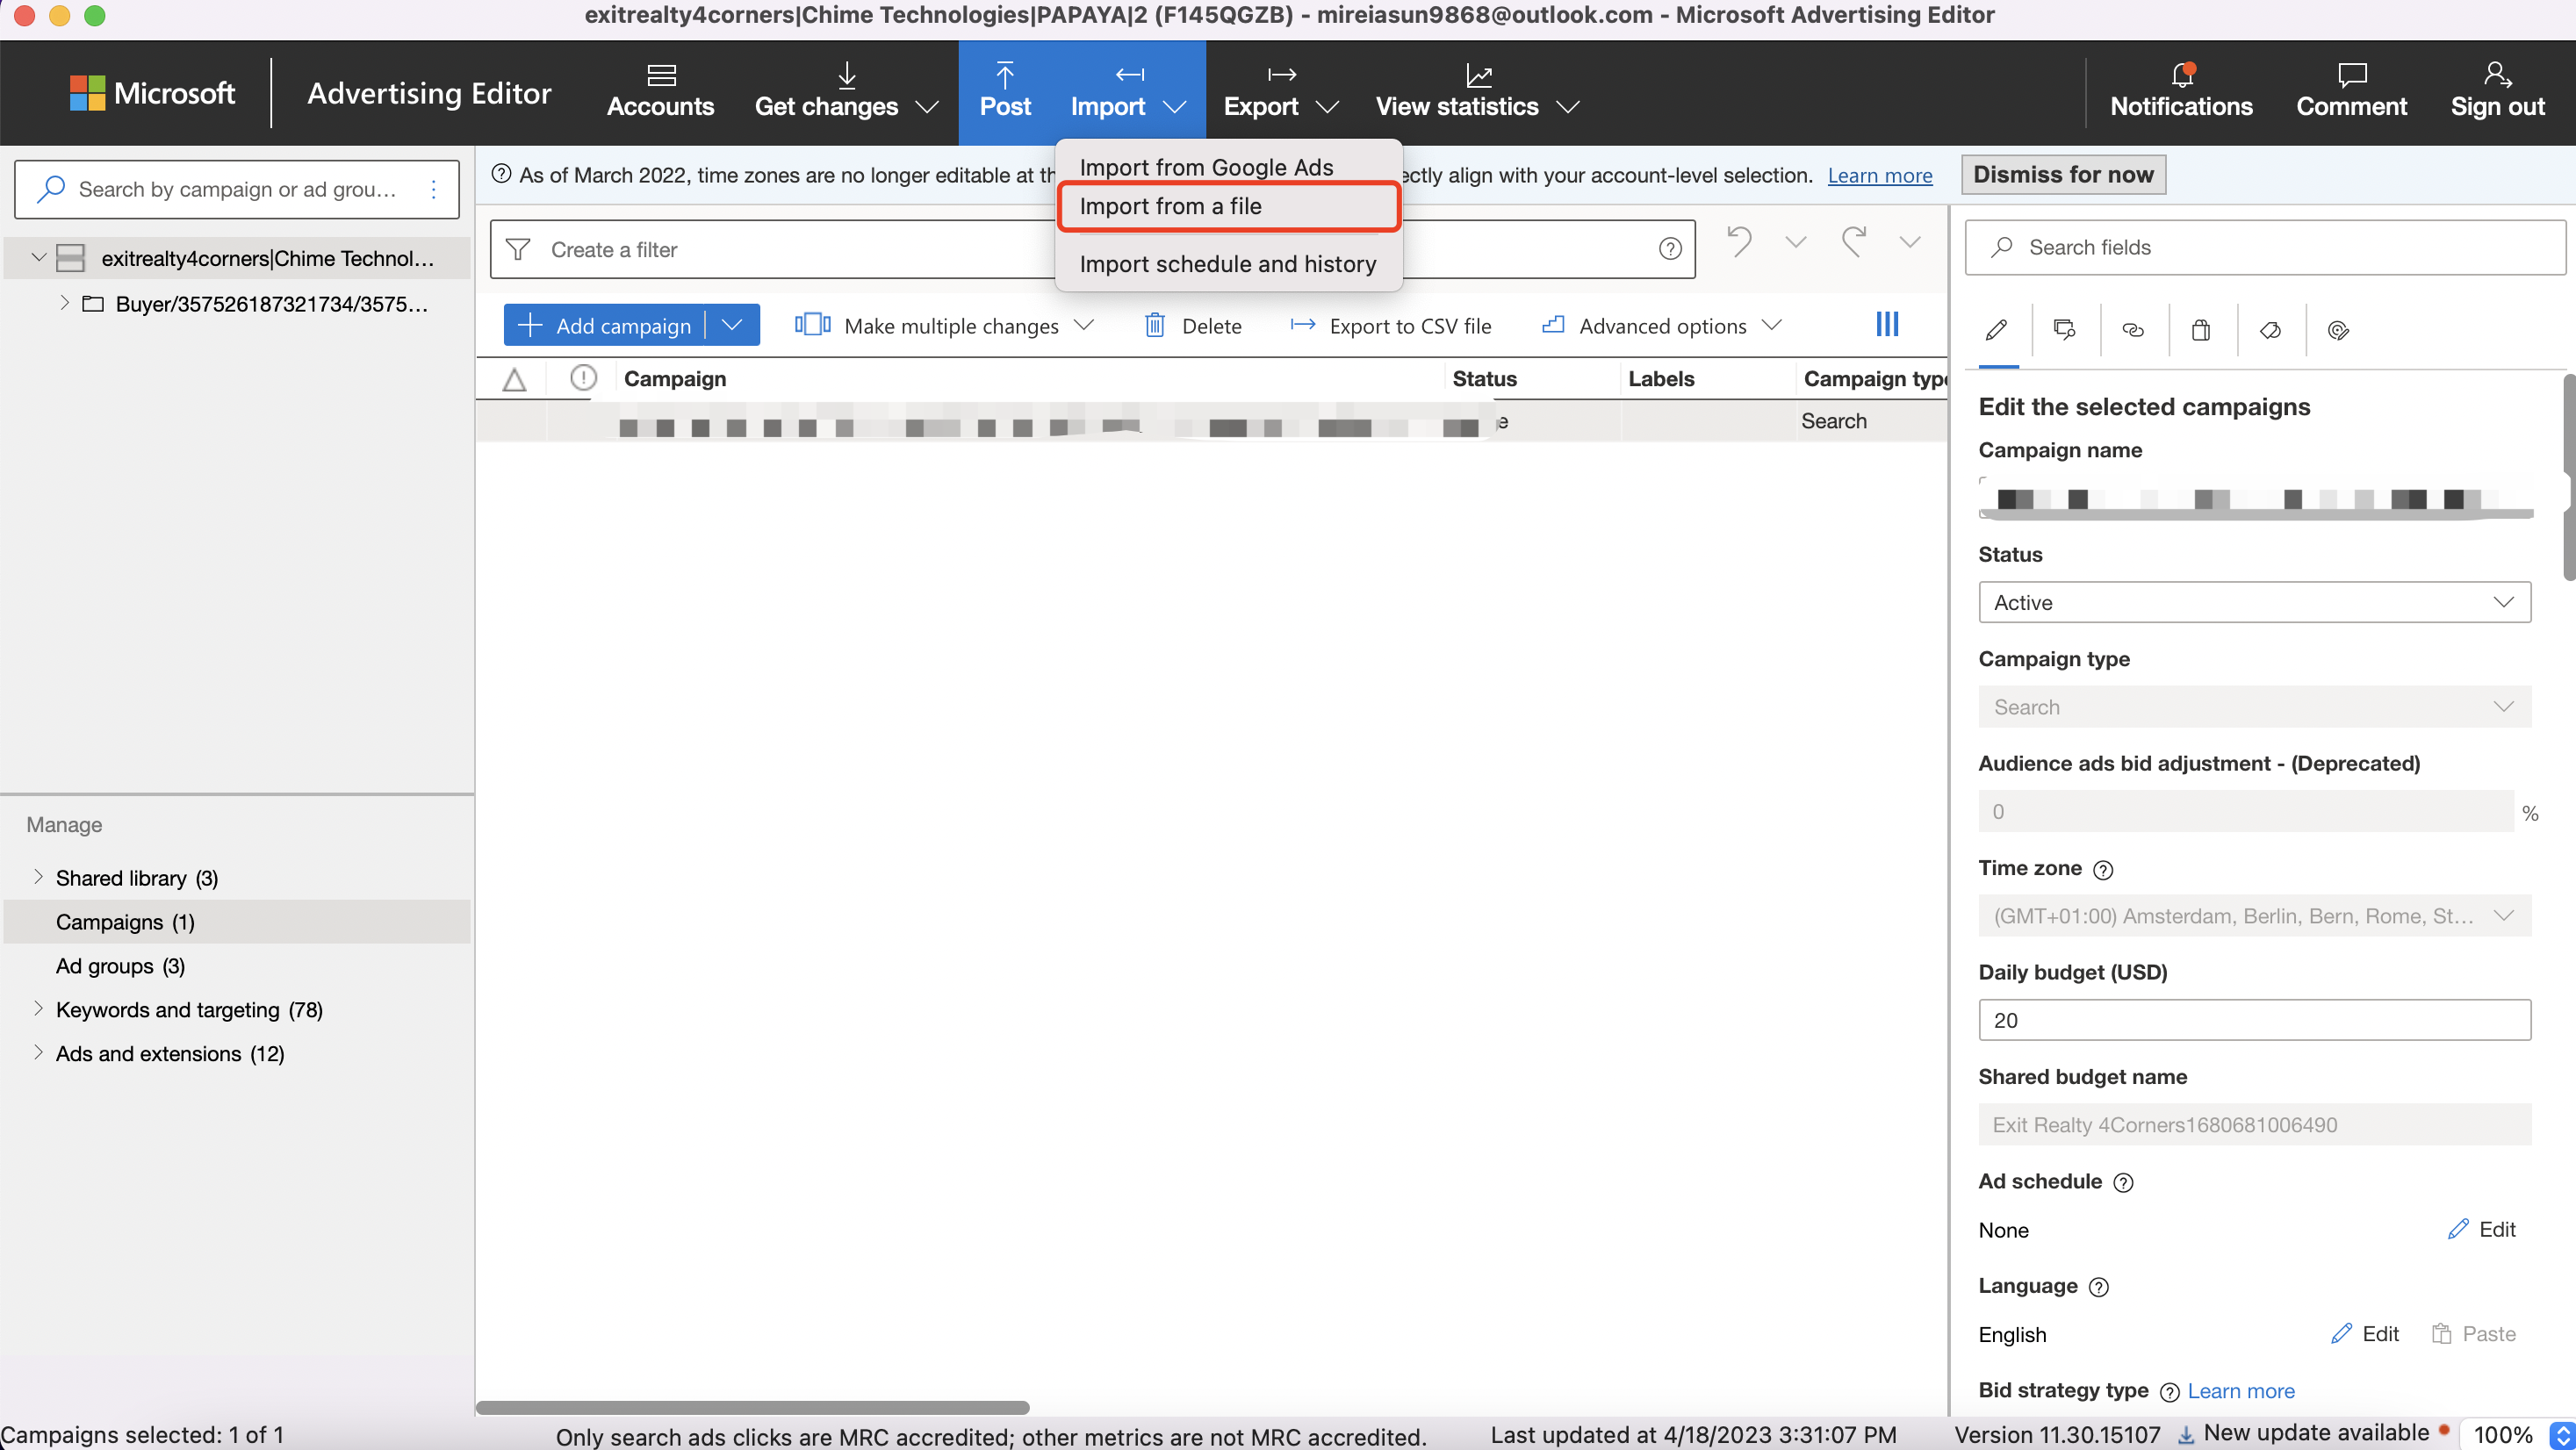Viewport: 2576px width, 1450px height.
Task: Open the label tag tab in editor pane
Action: tap(2269, 329)
